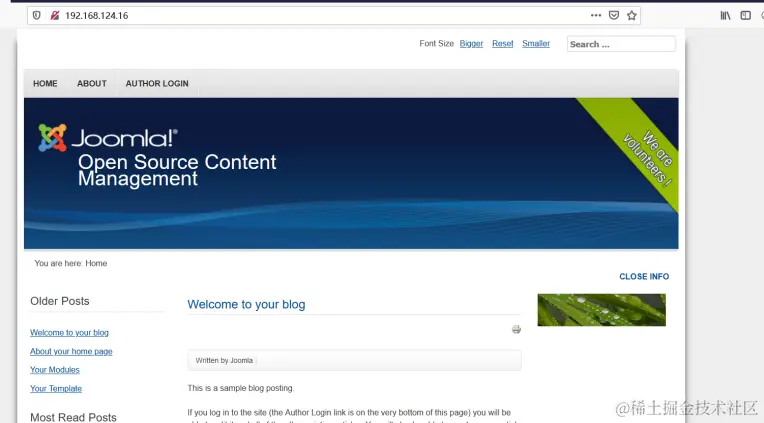Click the Joomla! logo in the banner
The height and width of the screenshot is (423, 764).
click(x=108, y=137)
